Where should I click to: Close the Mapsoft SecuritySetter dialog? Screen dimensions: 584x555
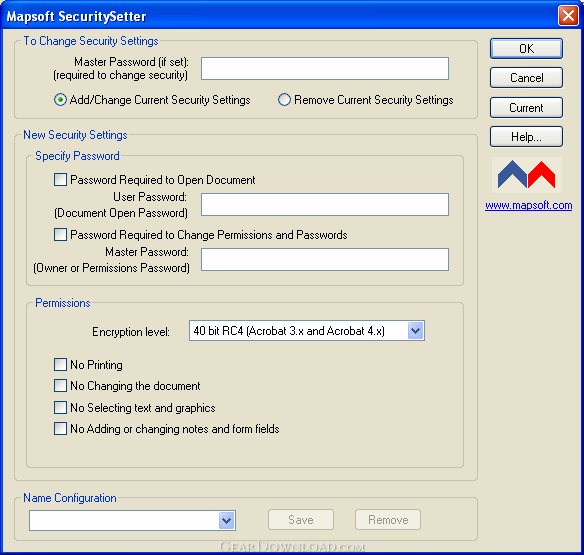pyautogui.click(x=568, y=16)
